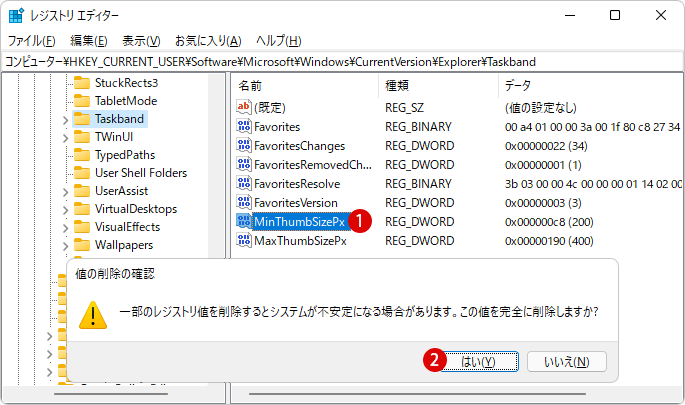Click the data cell 0x00000190 (400)
The image size is (685, 405).
[549, 241]
